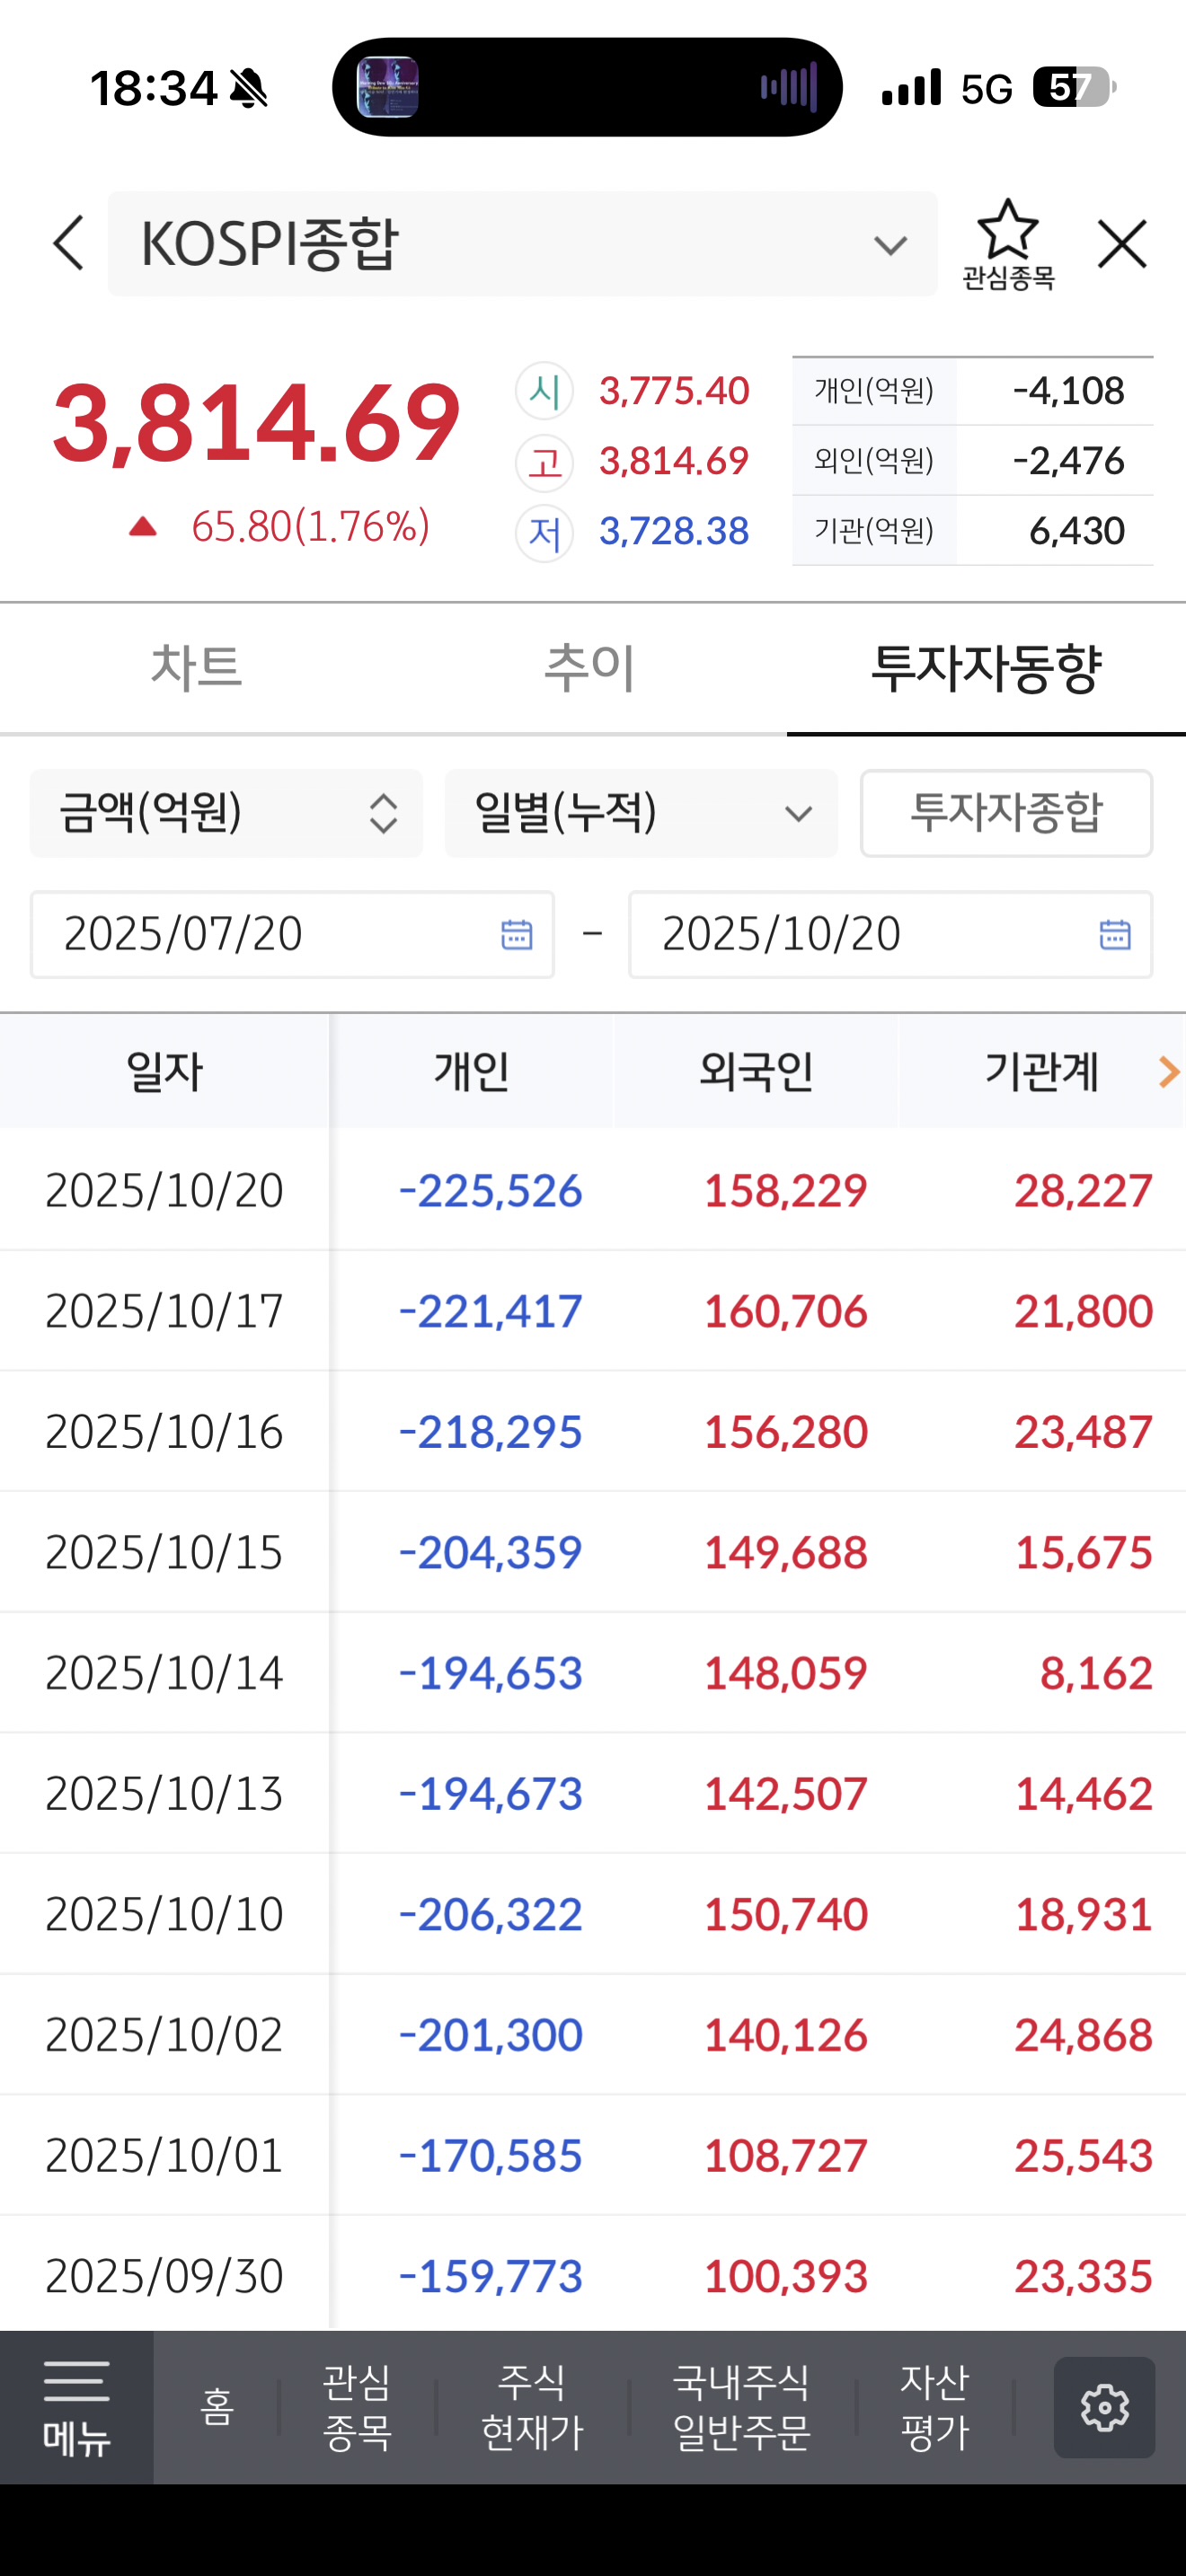Open the end date calendar icon

coord(1114,934)
